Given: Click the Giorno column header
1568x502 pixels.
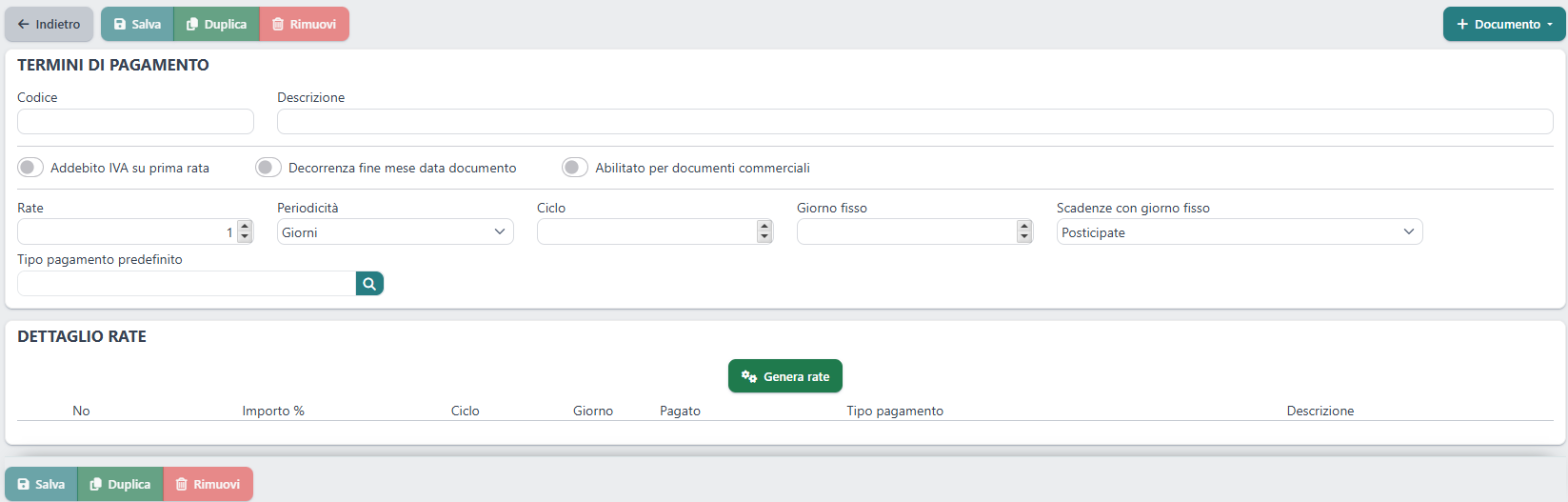Looking at the screenshot, I should point(593,411).
